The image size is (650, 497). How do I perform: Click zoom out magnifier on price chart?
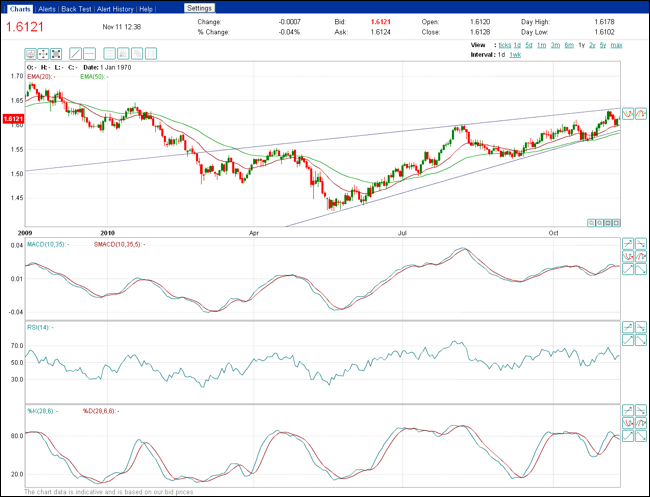click(x=591, y=223)
